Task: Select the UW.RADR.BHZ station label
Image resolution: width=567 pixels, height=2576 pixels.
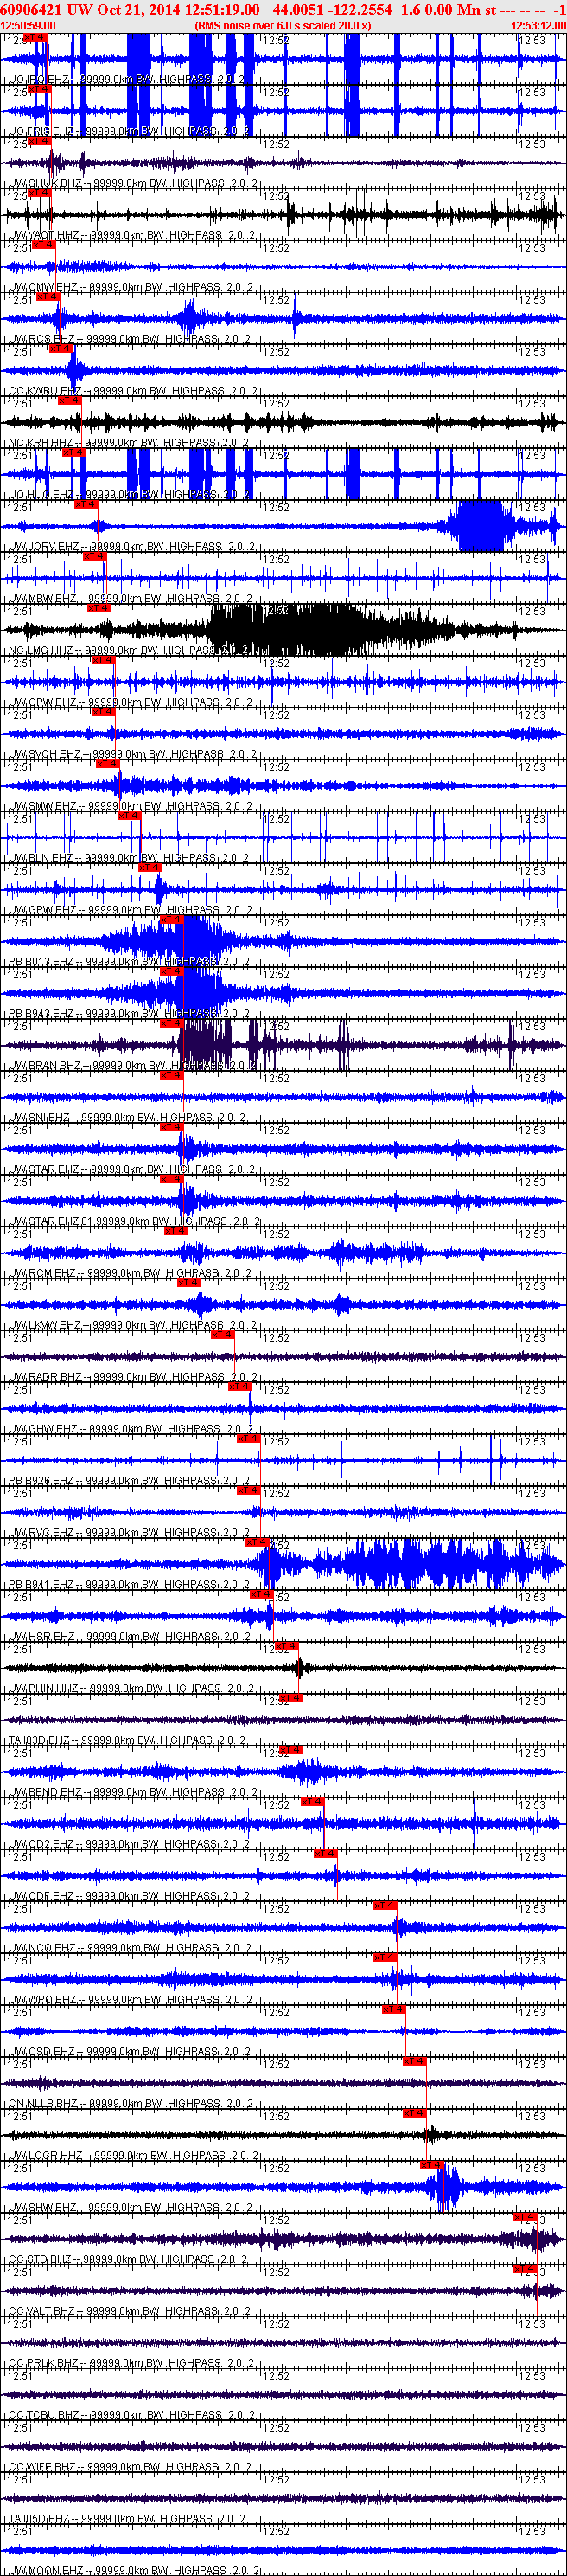Action: (45, 1378)
